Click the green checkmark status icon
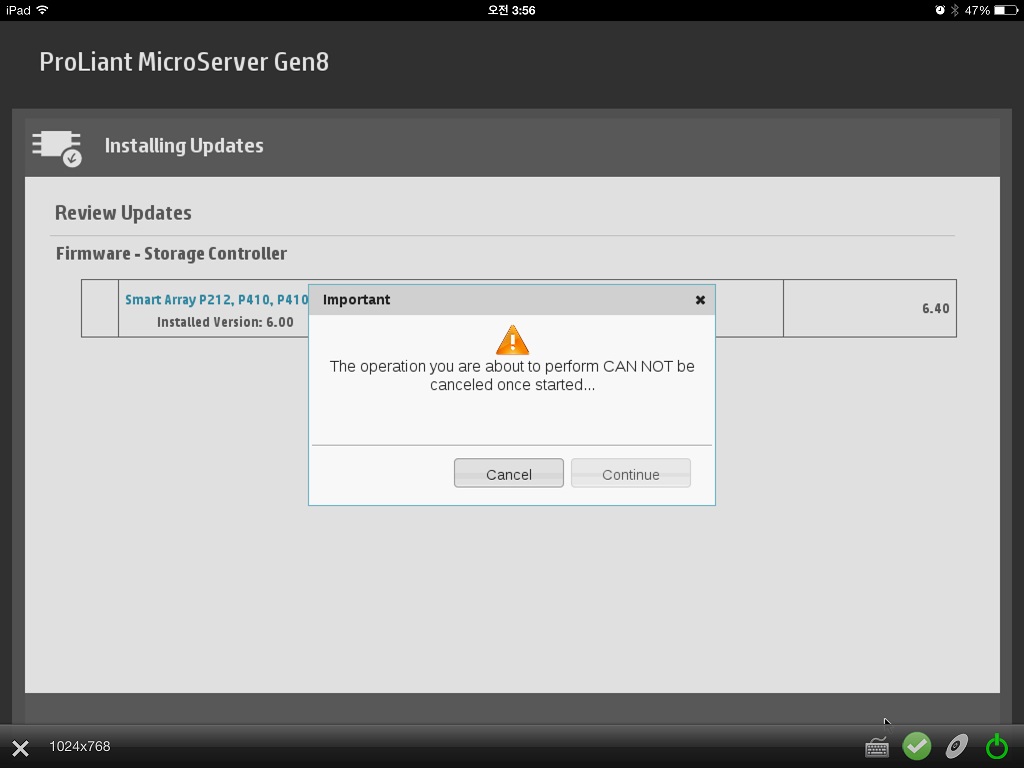 (917, 746)
